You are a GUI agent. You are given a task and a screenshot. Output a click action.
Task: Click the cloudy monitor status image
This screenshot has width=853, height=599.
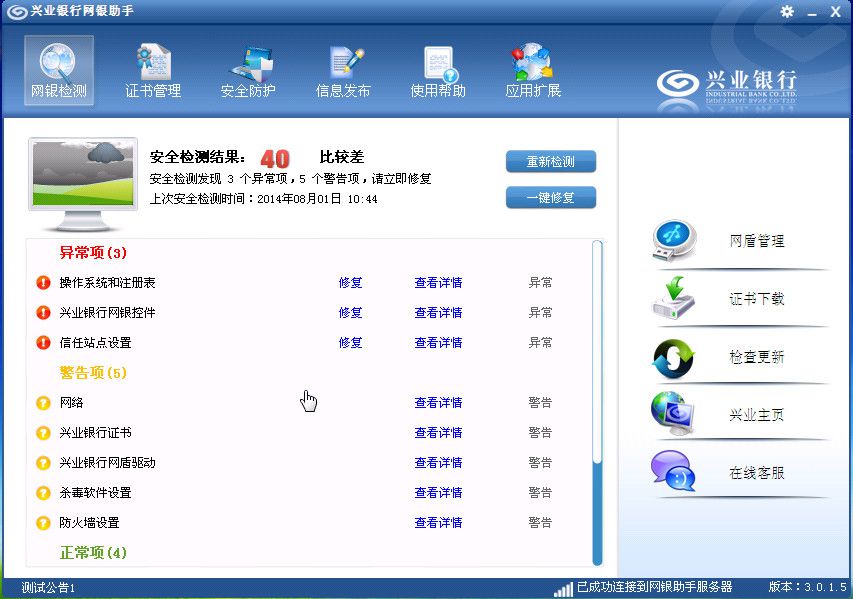[x=83, y=184]
